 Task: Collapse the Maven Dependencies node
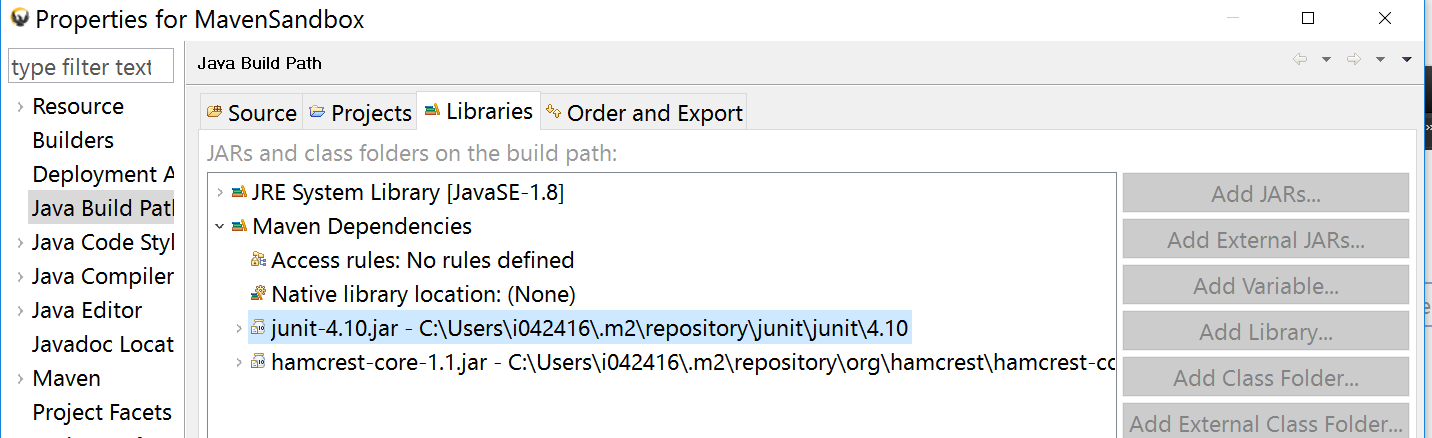(x=220, y=226)
